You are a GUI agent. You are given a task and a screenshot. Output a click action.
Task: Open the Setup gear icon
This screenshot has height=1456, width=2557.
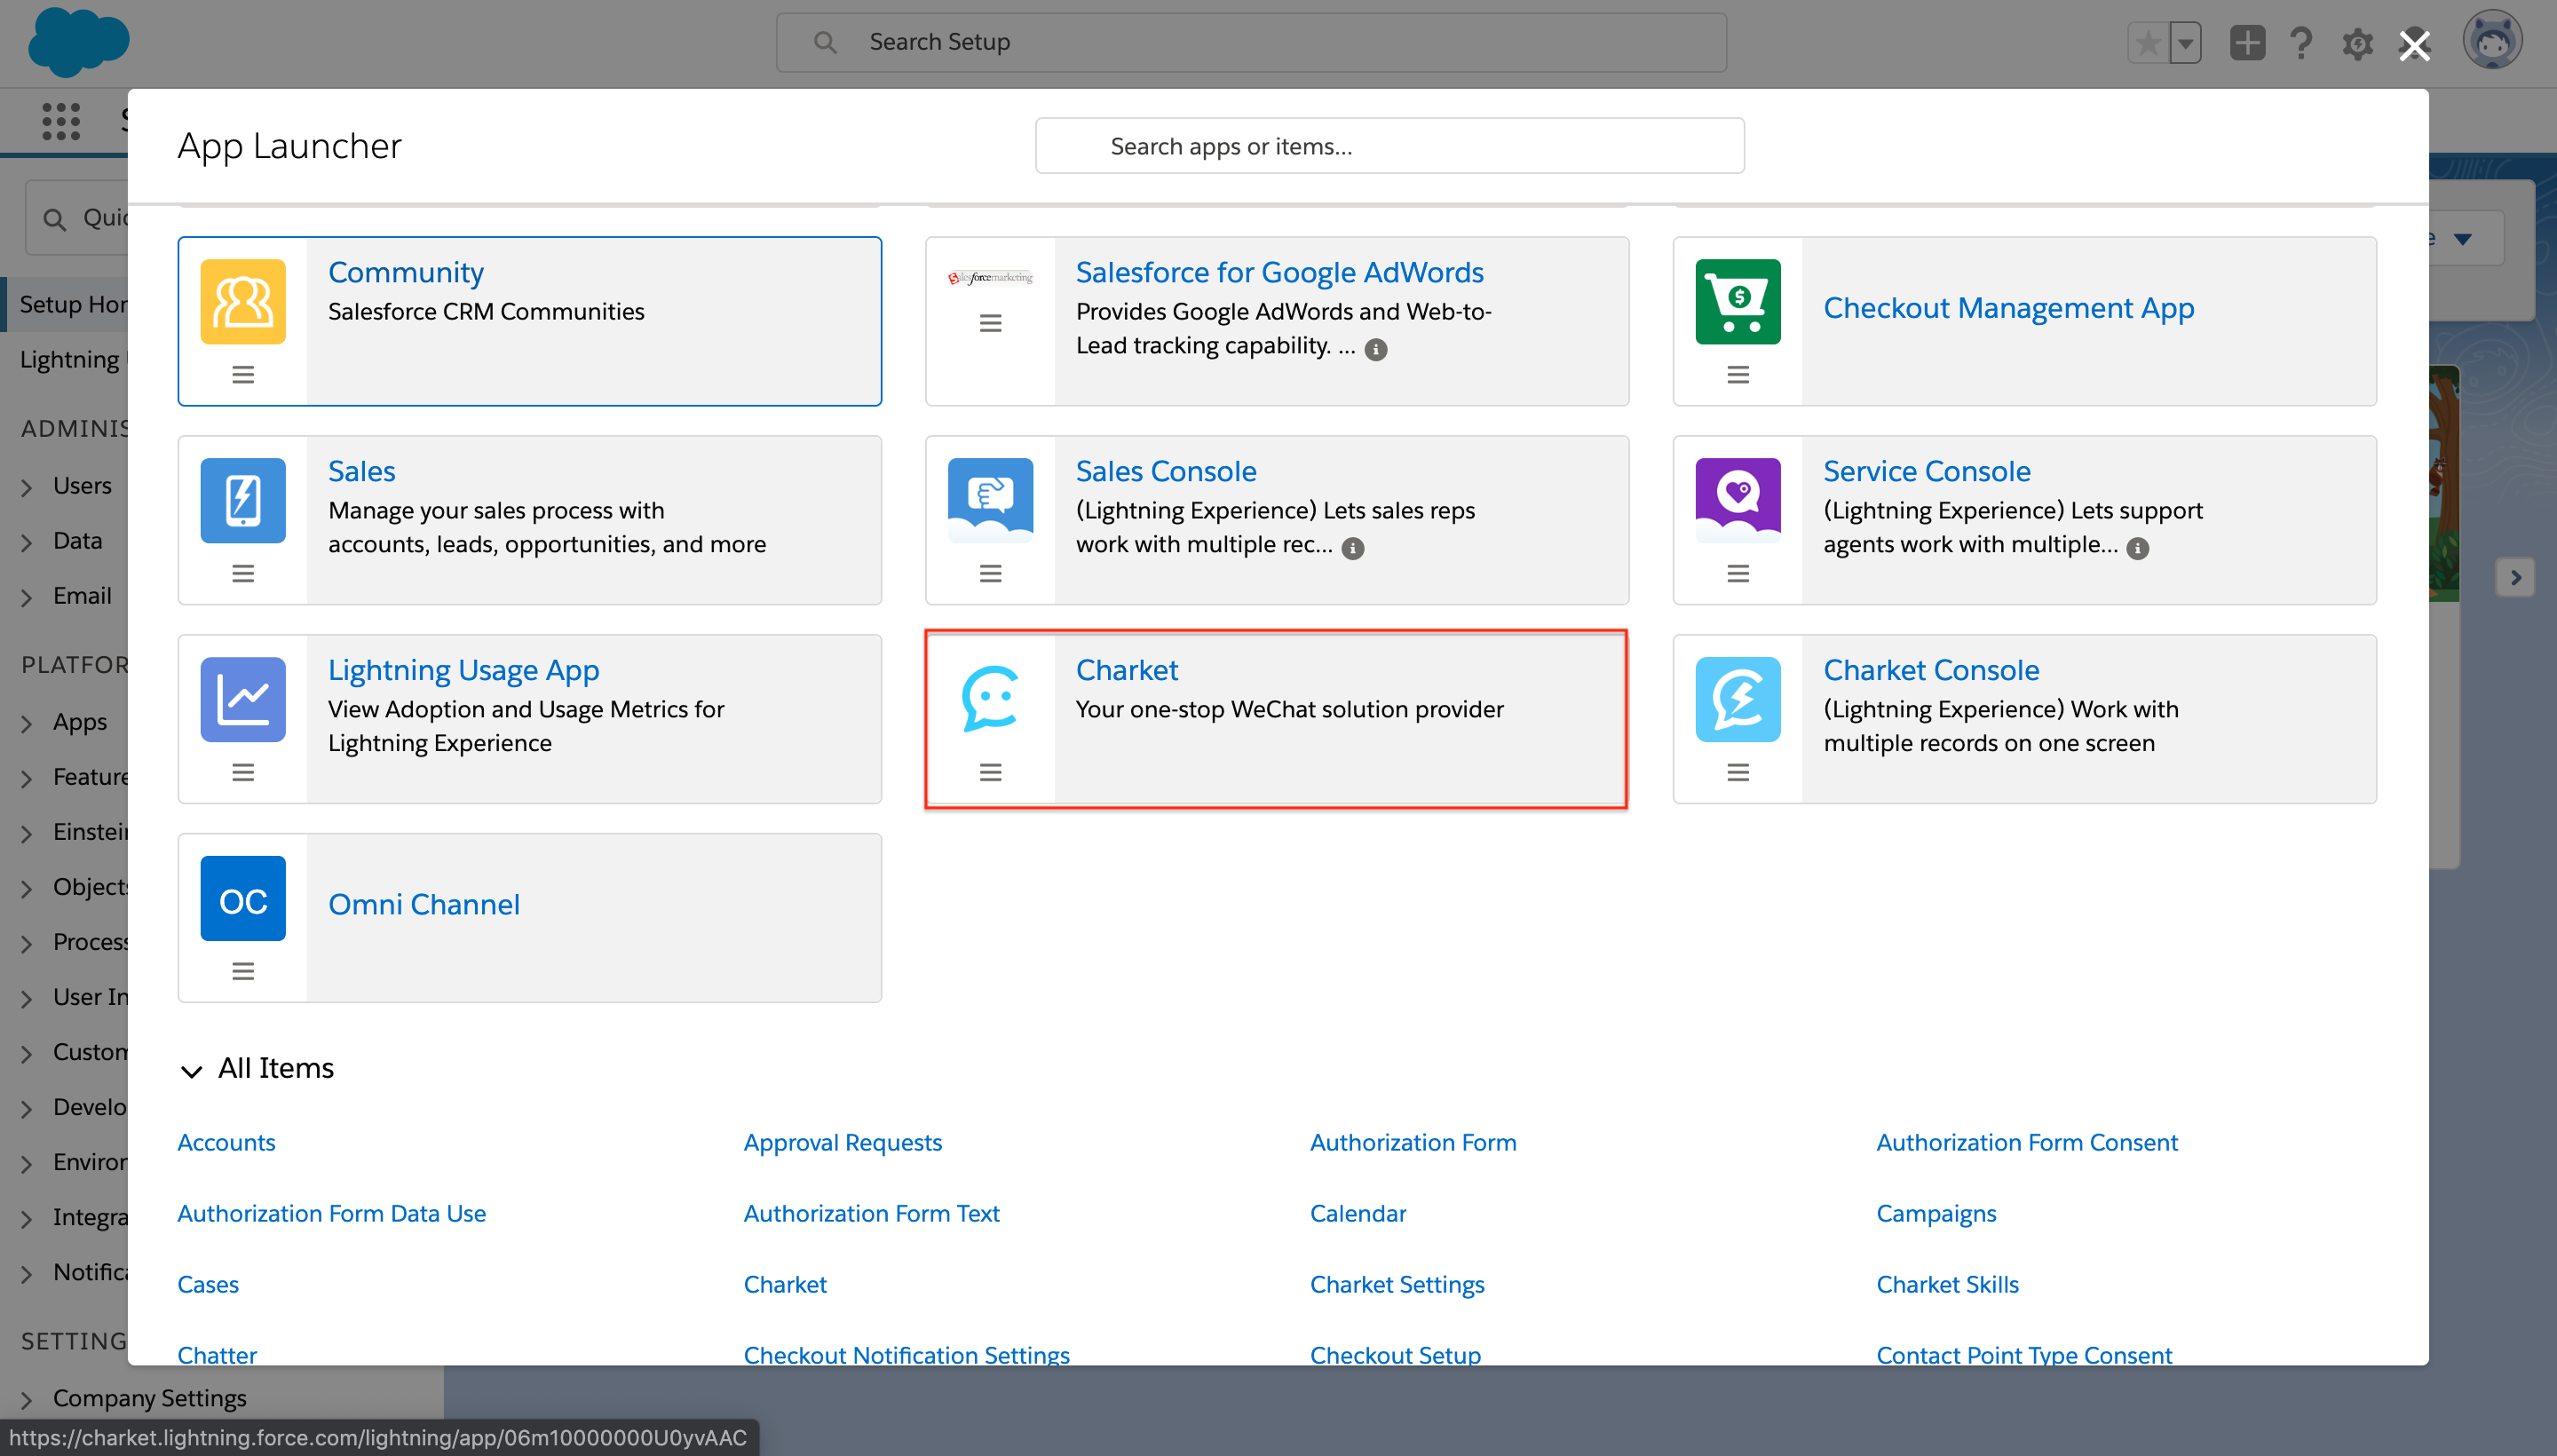pos(2357,43)
